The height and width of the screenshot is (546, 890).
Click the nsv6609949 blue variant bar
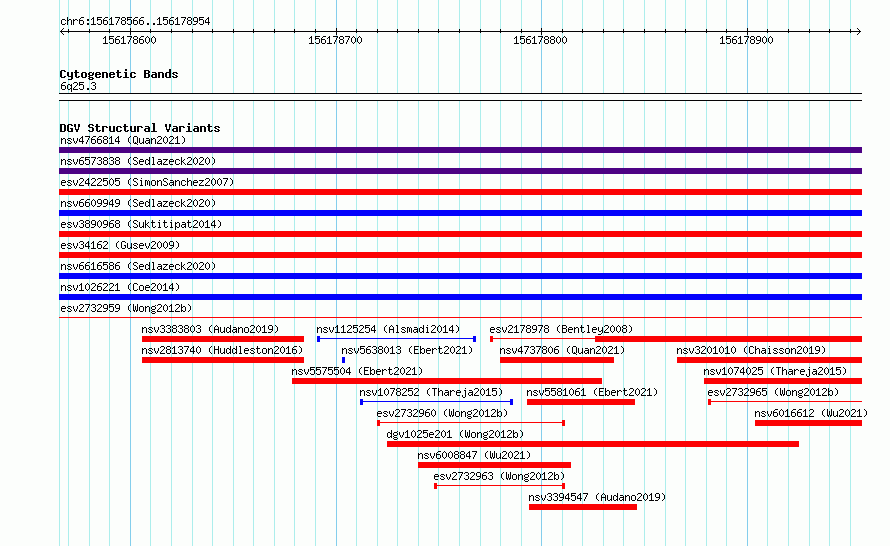[x=460, y=213]
